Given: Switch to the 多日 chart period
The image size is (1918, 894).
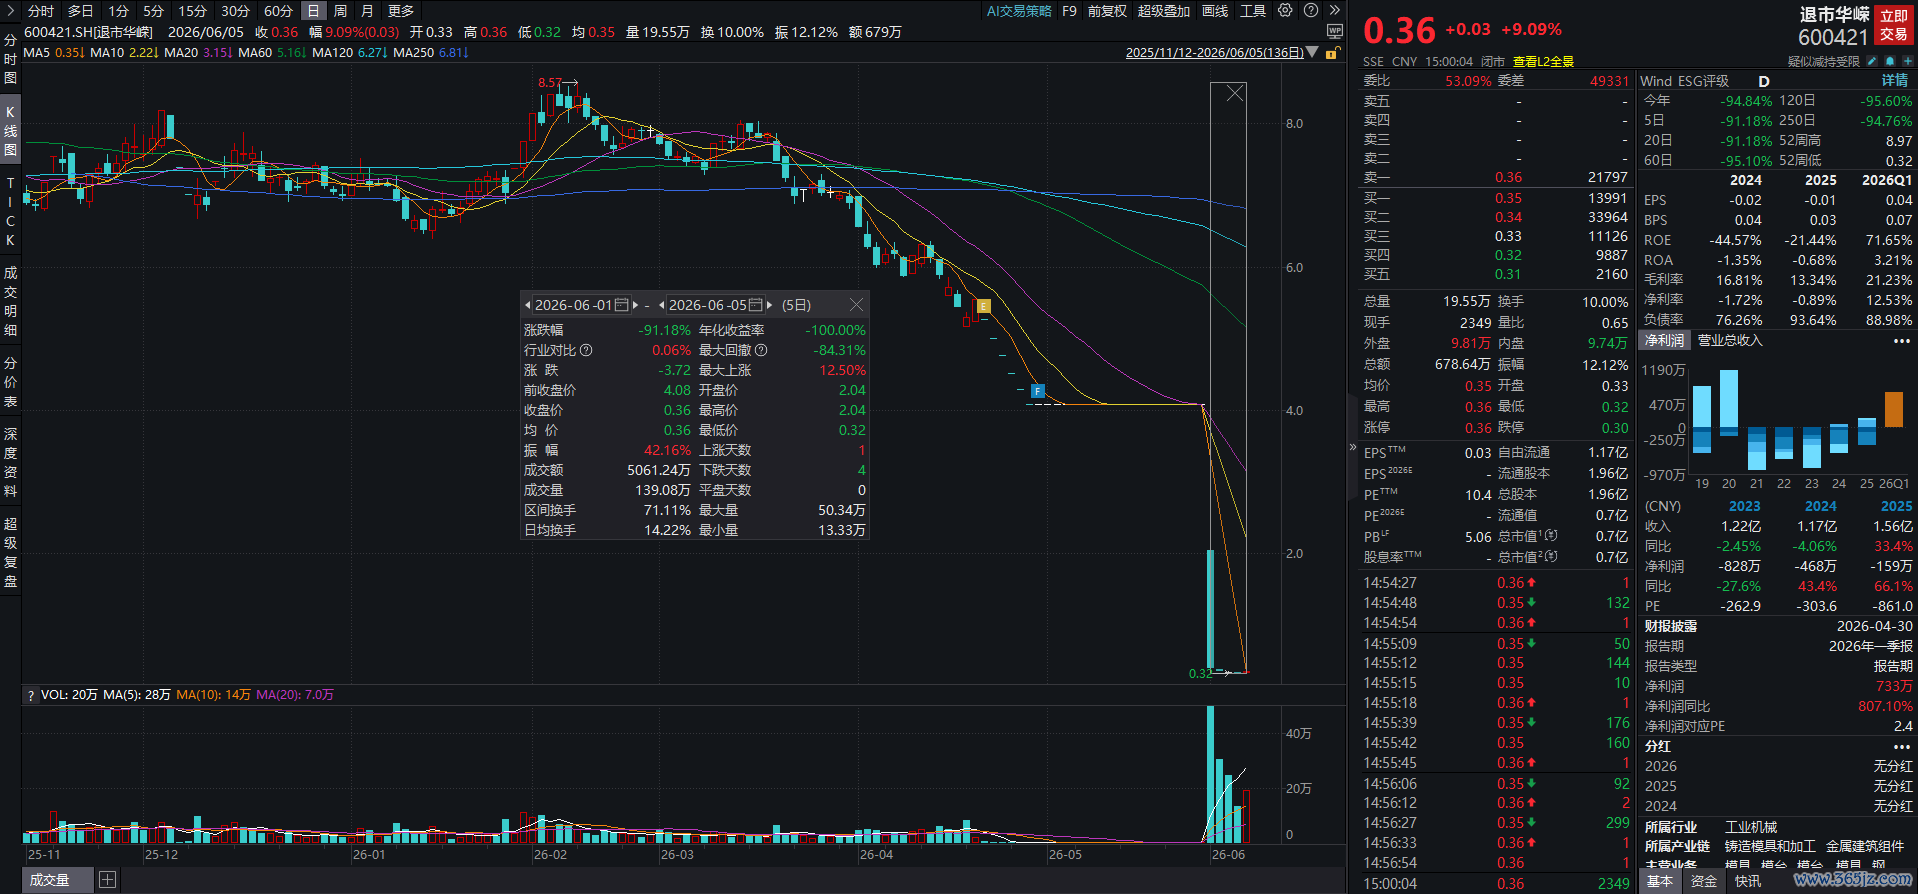Looking at the screenshot, I should [x=80, y=11].
